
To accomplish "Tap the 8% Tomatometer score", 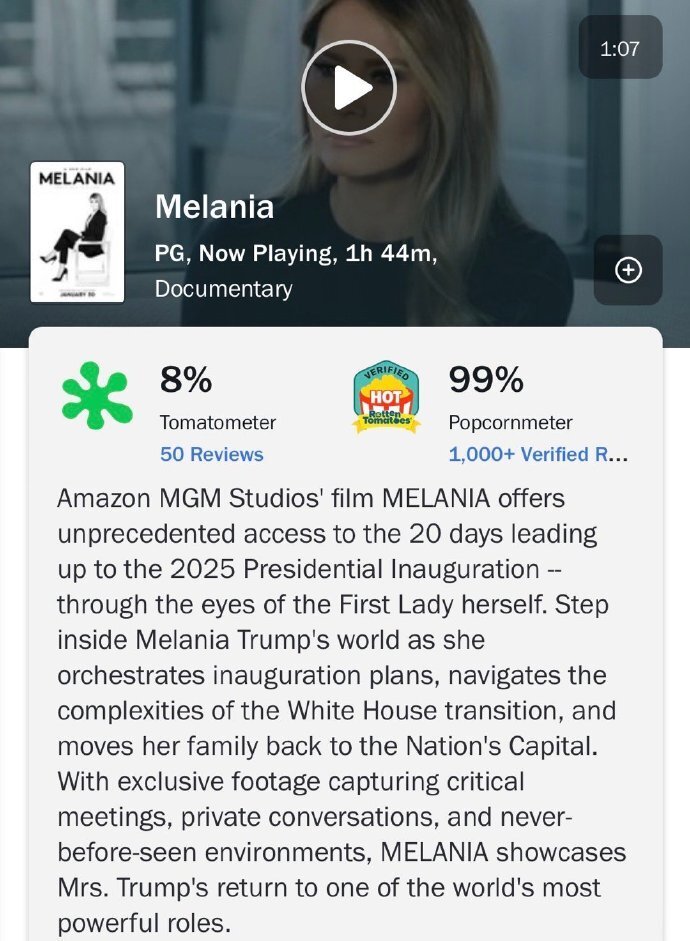I will (186, 380).
